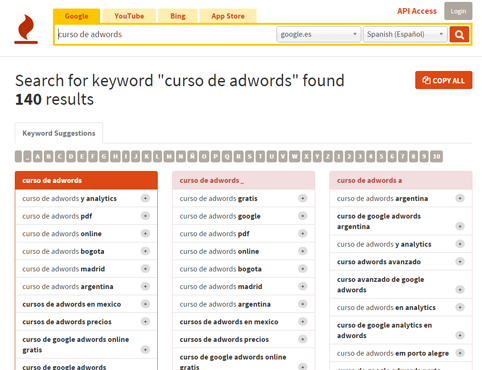
Task: Click the keyword search input field
Action: click(x=165, y=34)
